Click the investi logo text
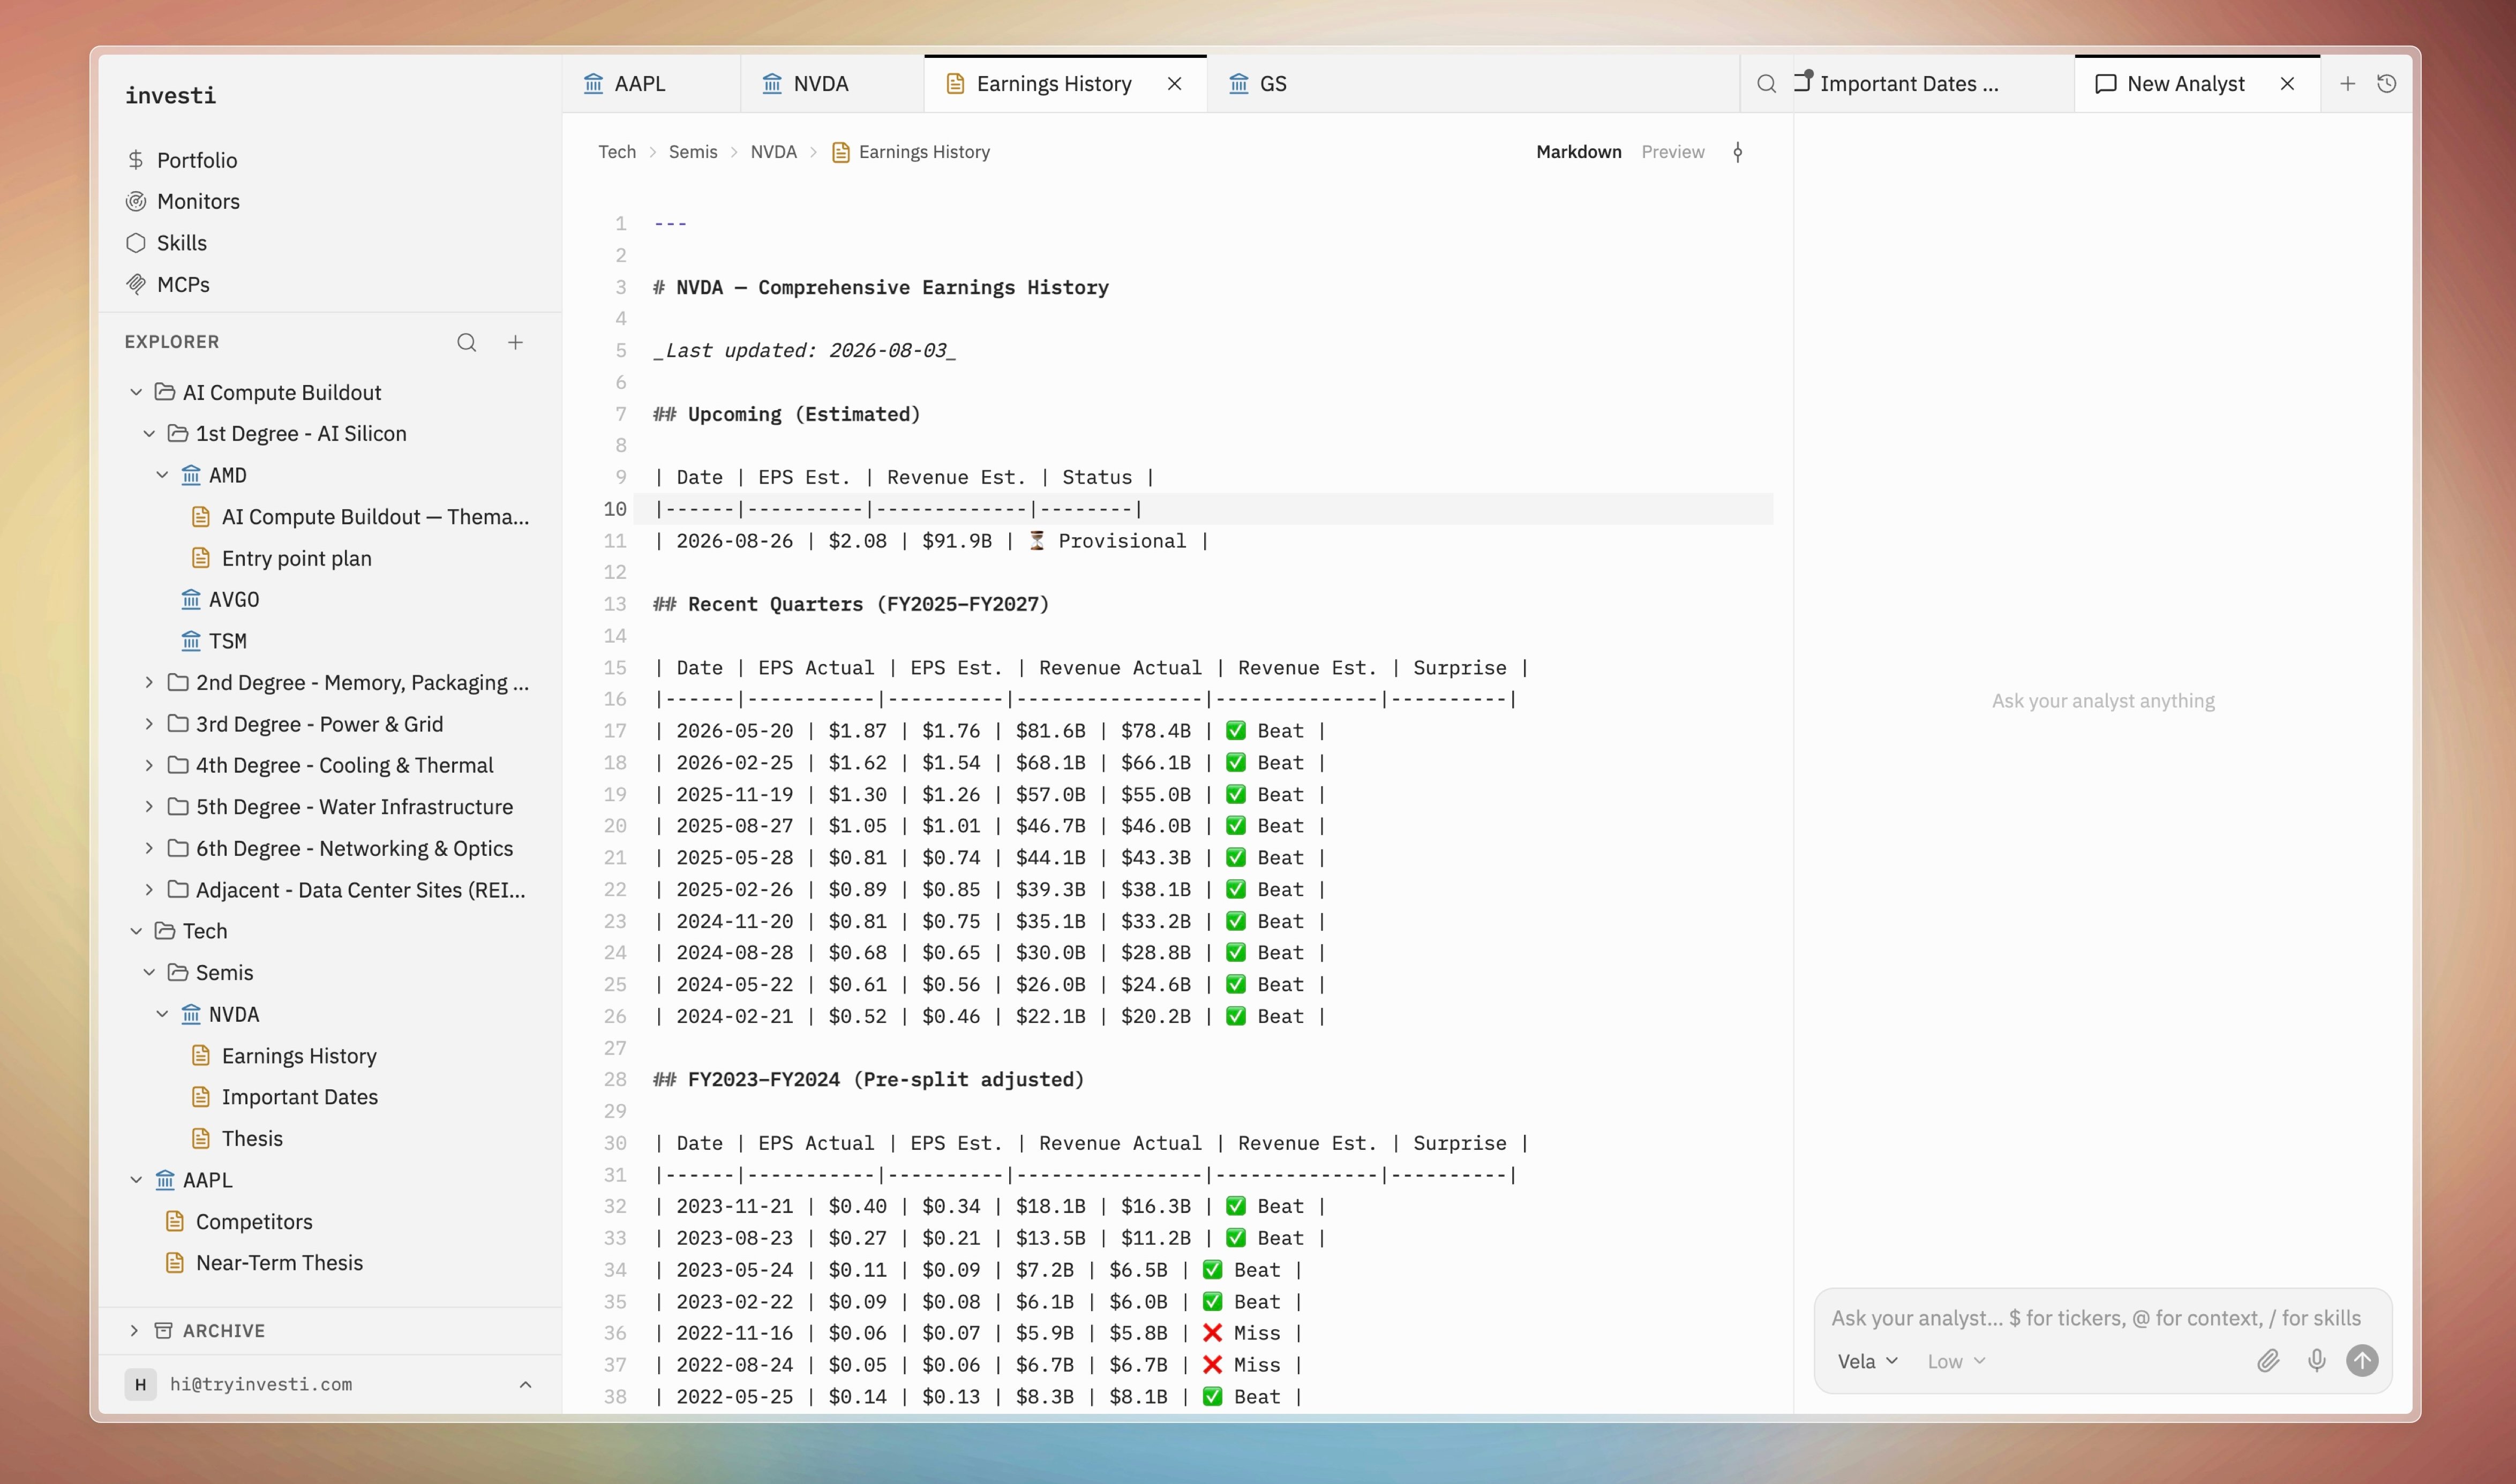Viewport: 2516px width, 1484px height. [x=170, y=95]
